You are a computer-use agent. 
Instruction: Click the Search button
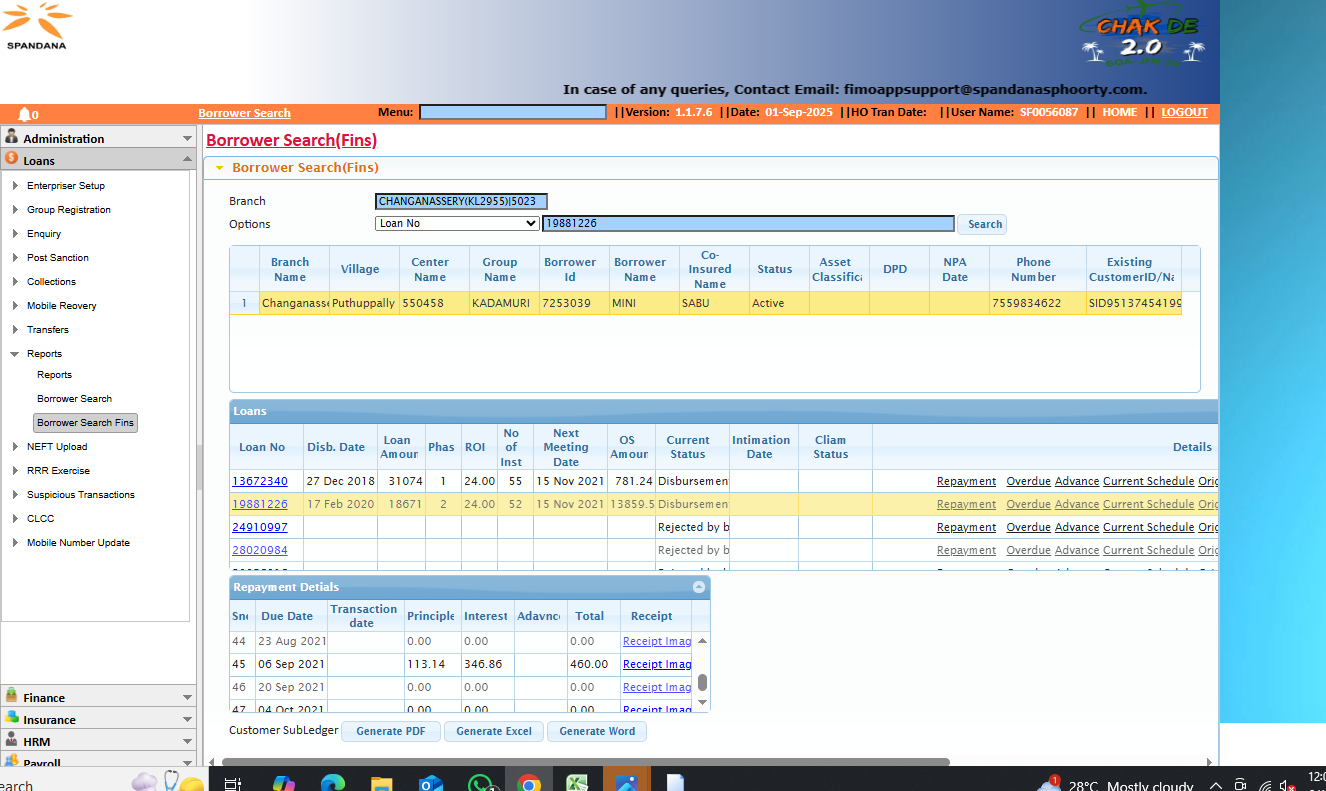[983, 224]
